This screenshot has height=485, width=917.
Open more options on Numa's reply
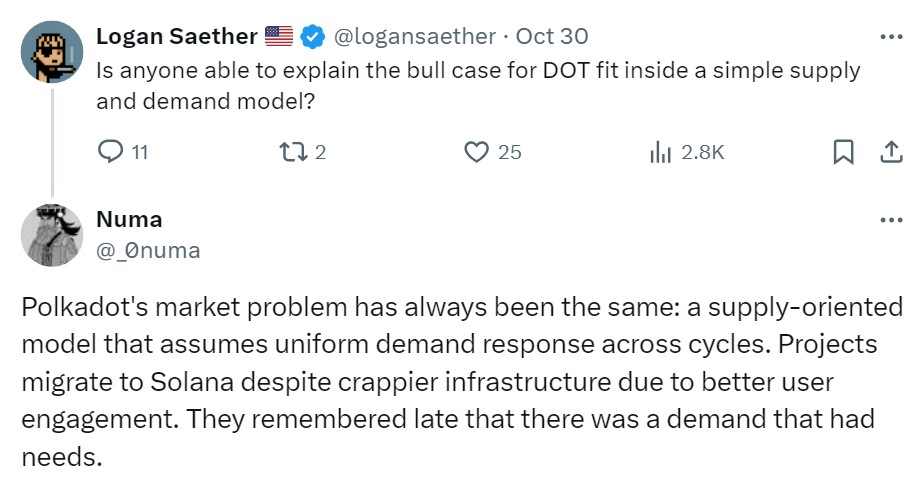tap(889, 220)
